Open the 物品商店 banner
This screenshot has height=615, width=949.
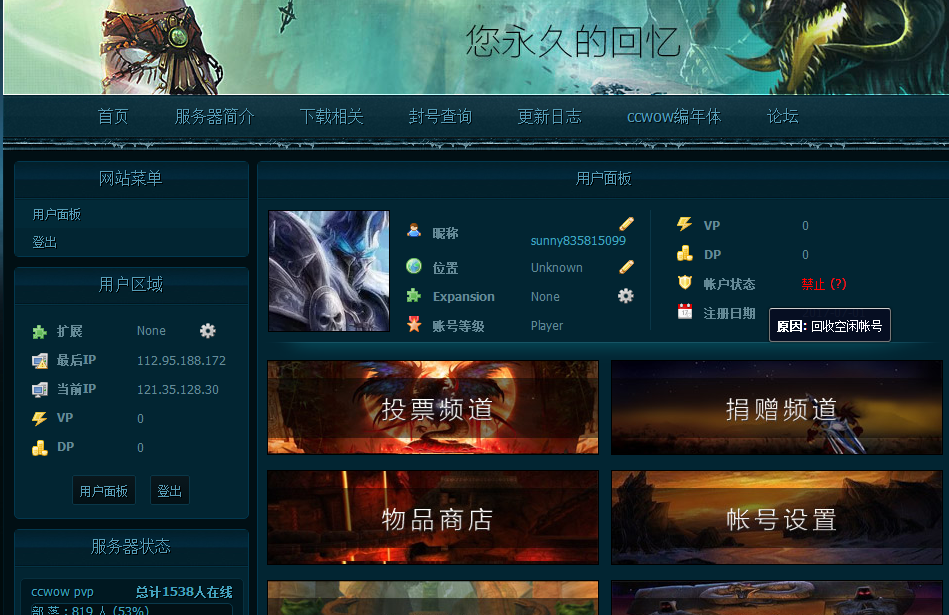point(433,518)
